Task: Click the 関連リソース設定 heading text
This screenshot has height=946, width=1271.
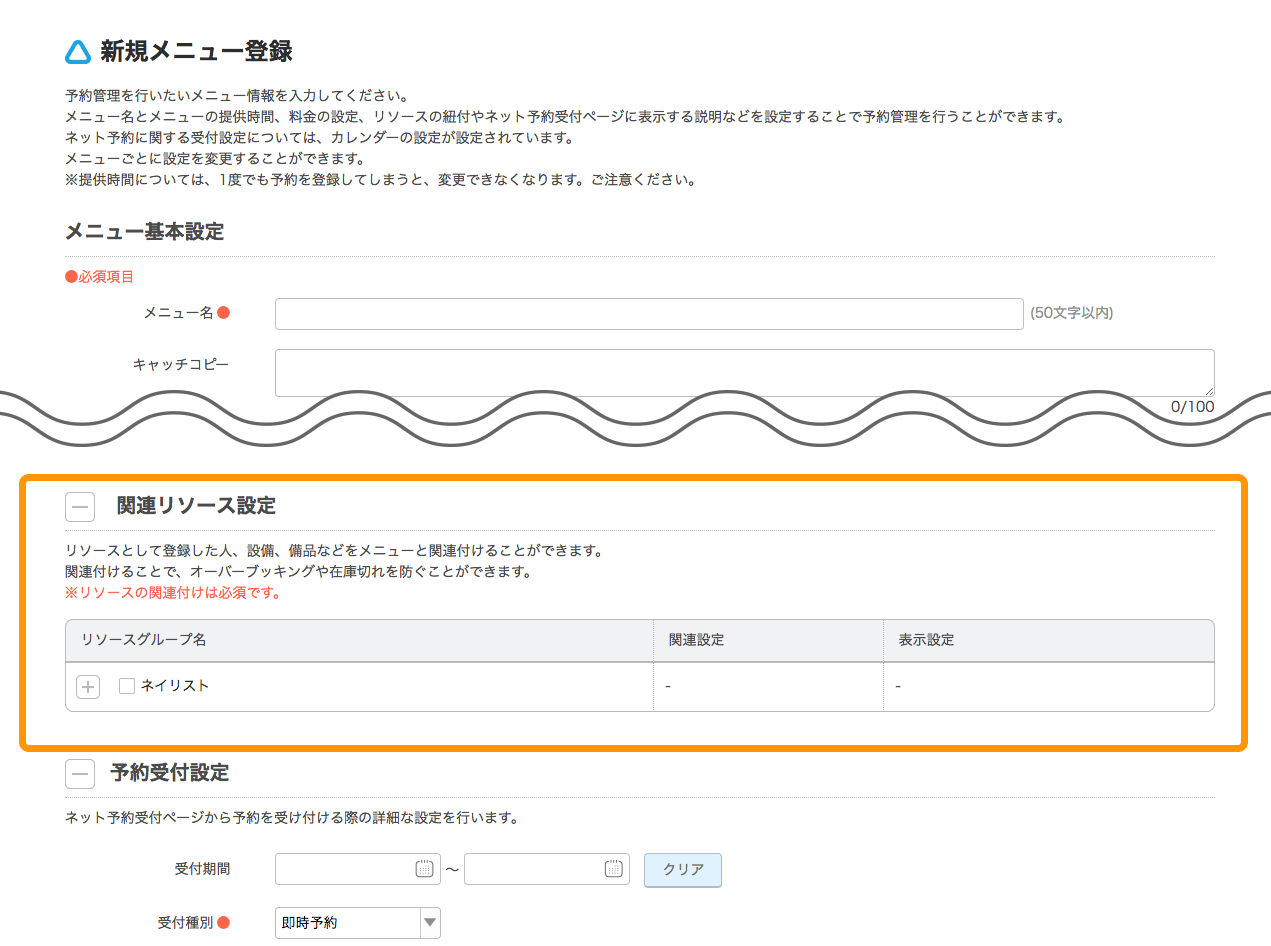Action: tap(196, 506)
